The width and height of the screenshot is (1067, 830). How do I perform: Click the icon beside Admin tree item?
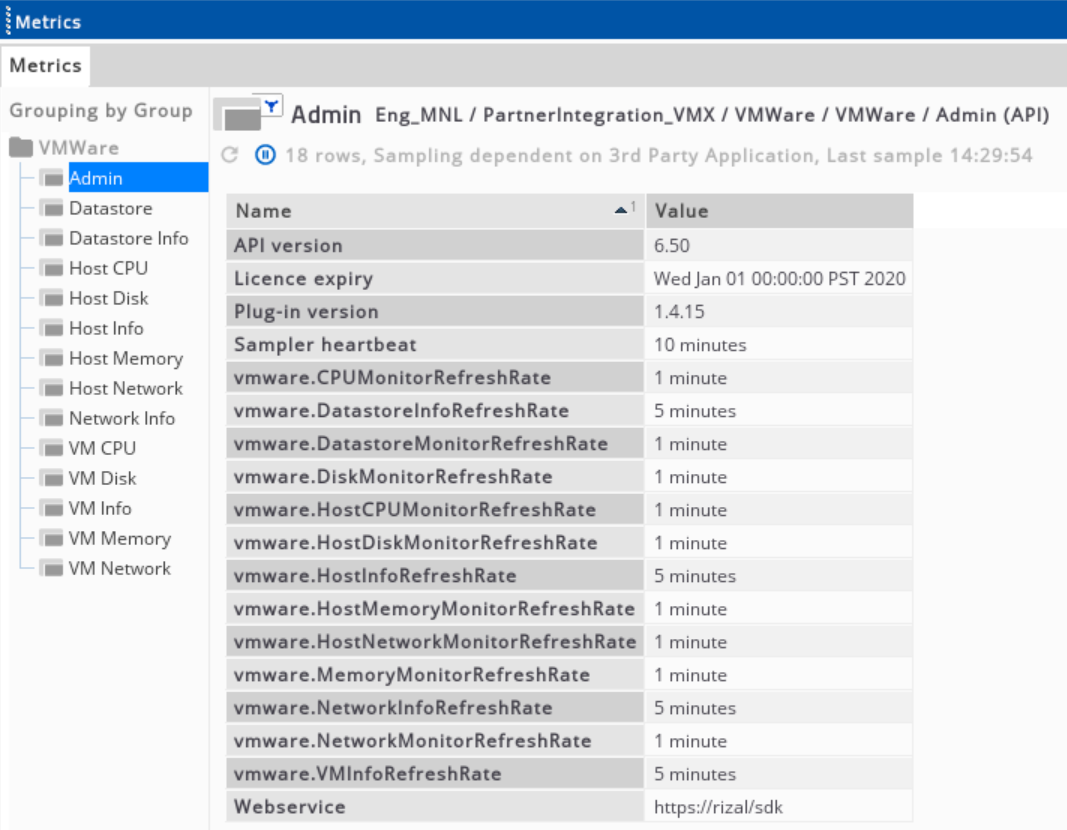point(52,178)
